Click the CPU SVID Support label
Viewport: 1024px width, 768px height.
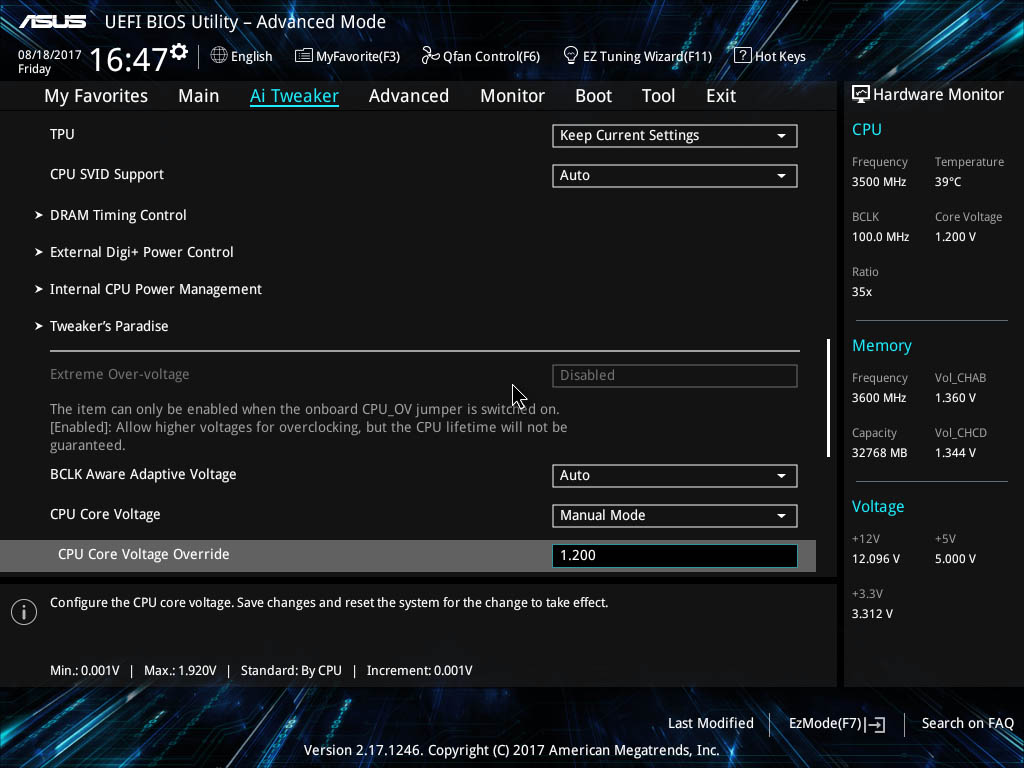coord(107,174)
